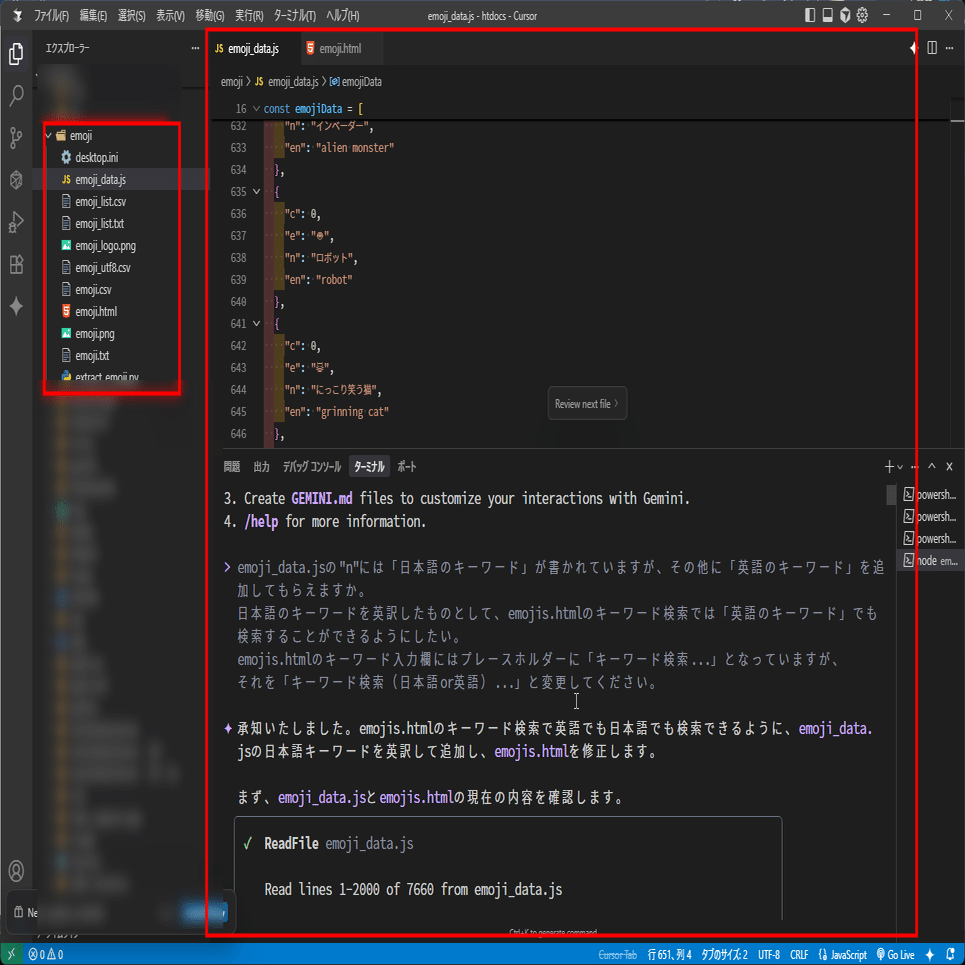Open desktop.ini in explorer

pyautogui.click(x=97, y=158)
